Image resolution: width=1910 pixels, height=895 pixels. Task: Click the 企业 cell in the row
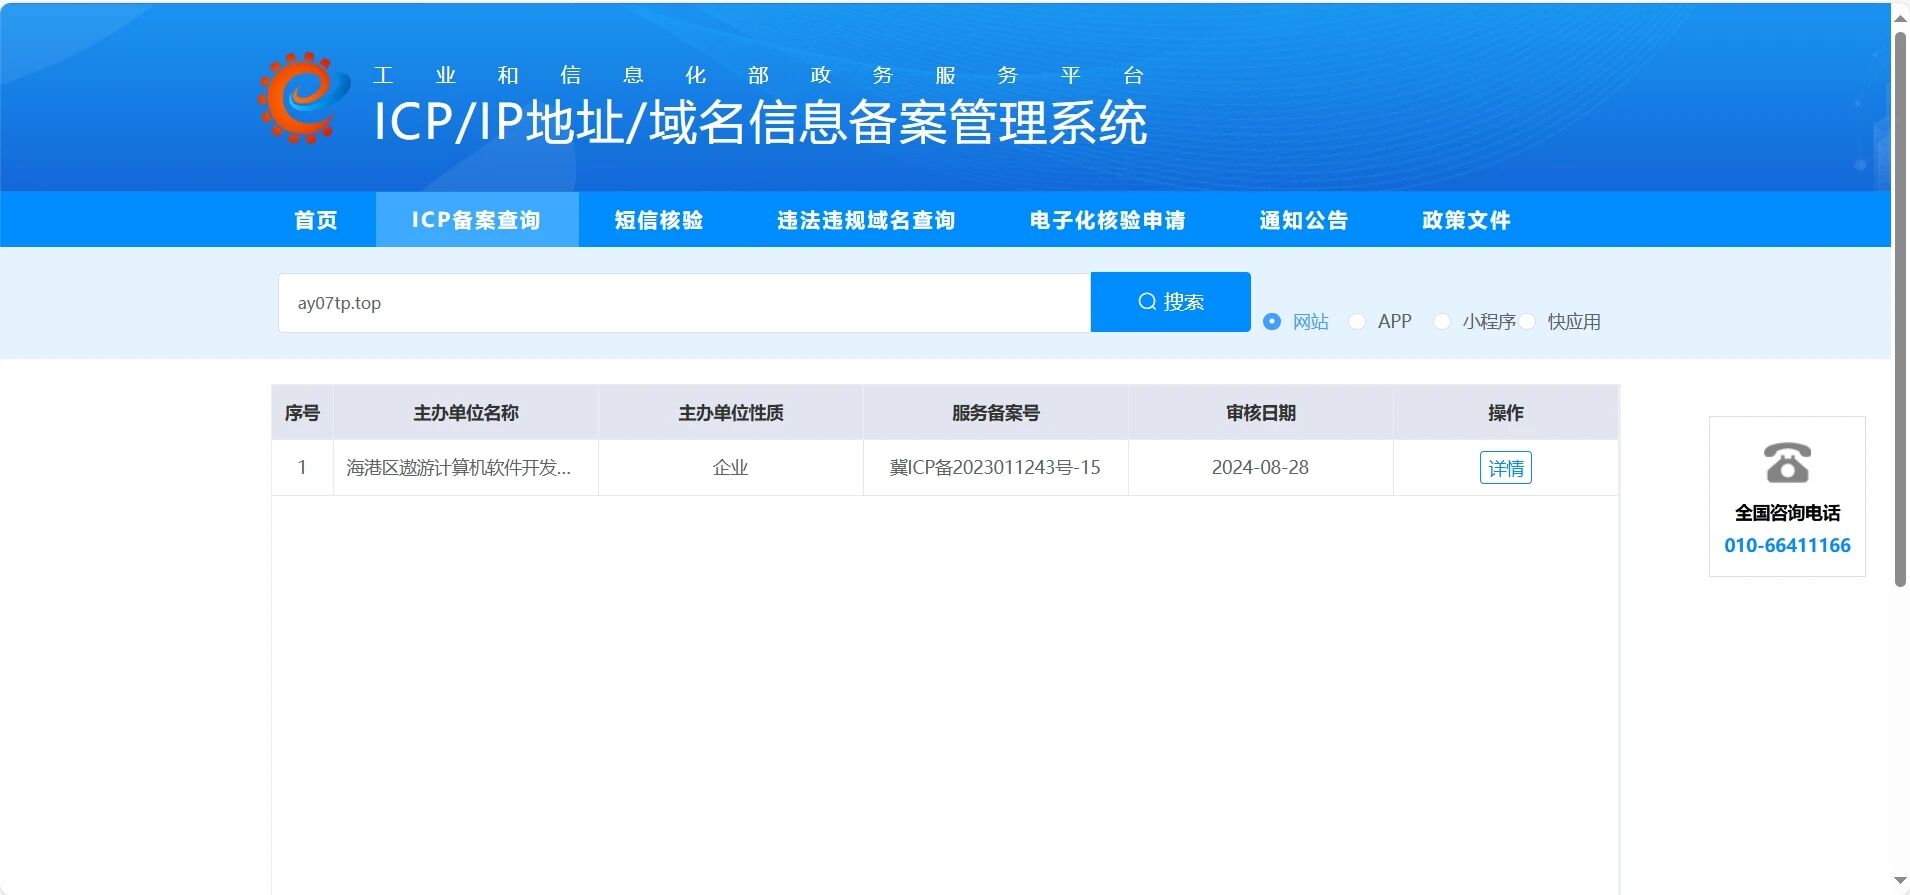(731, 468)
